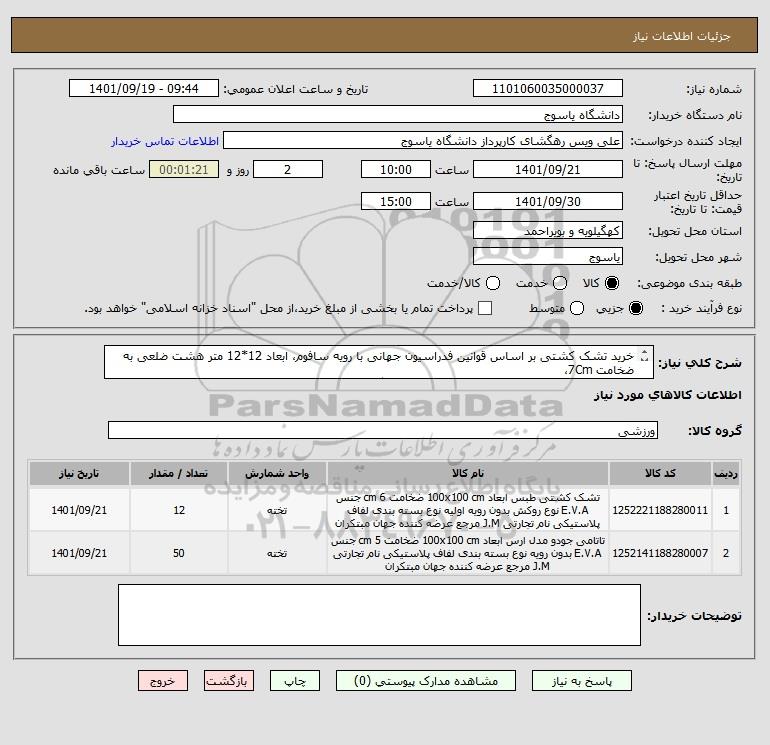Click the goods group field ورزشی

383,430
